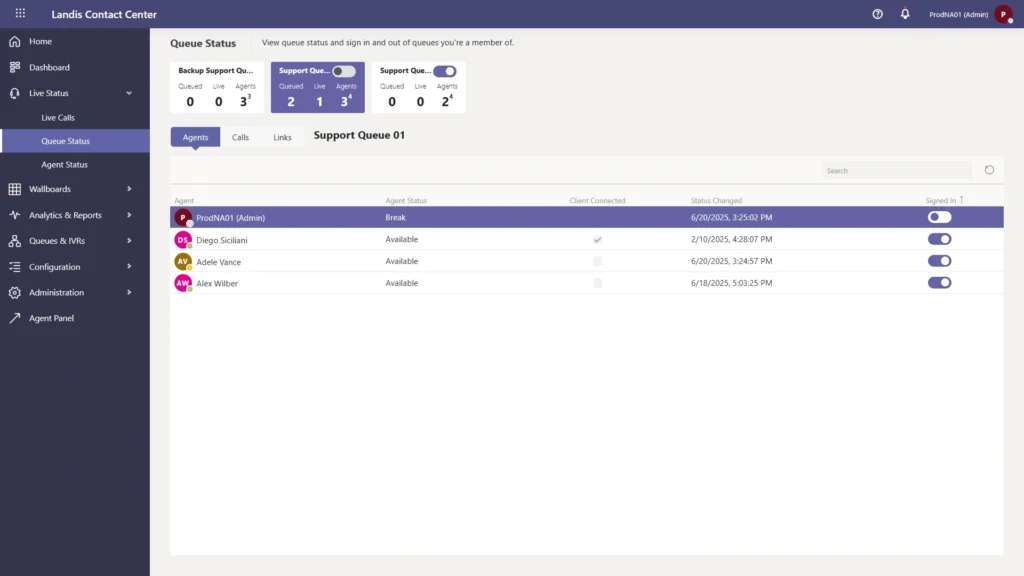Click the Home icon in sidebar

(x=14, y=41)
